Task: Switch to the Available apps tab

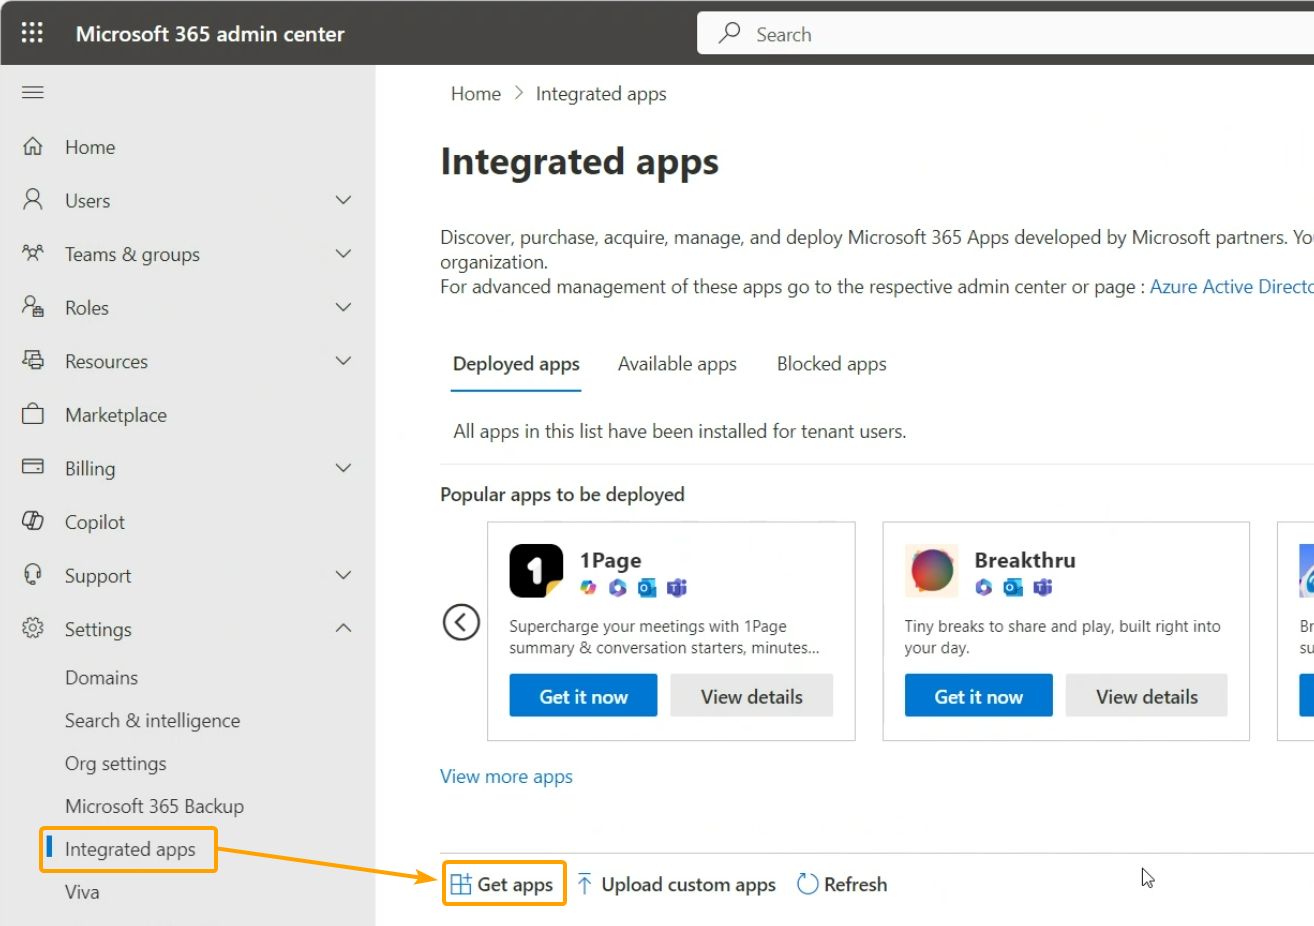Action: (677, 363)
